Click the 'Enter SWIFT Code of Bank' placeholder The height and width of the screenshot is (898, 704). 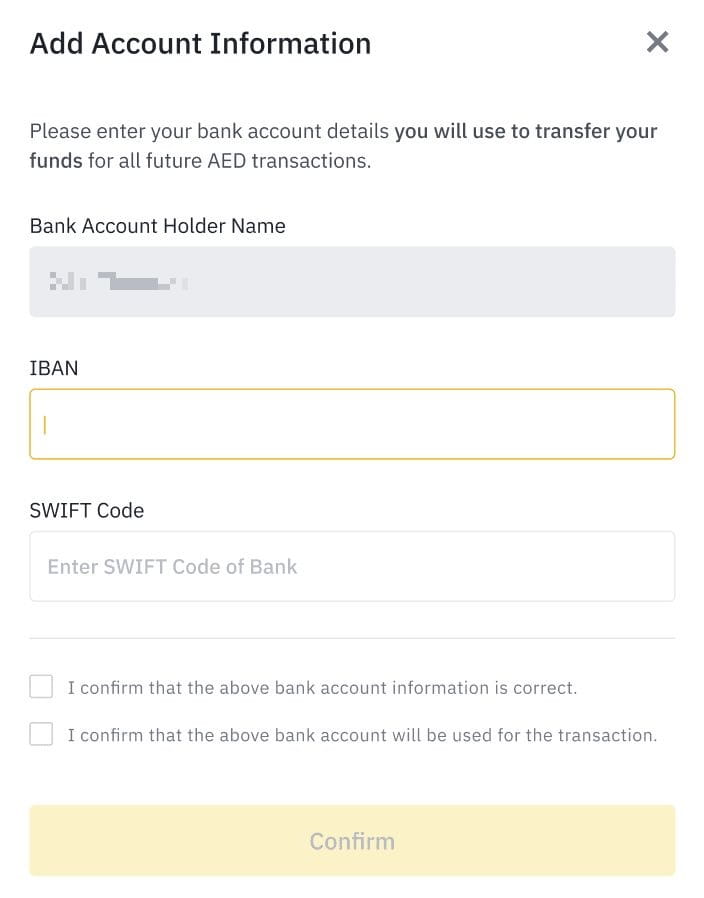pos(172,566)
